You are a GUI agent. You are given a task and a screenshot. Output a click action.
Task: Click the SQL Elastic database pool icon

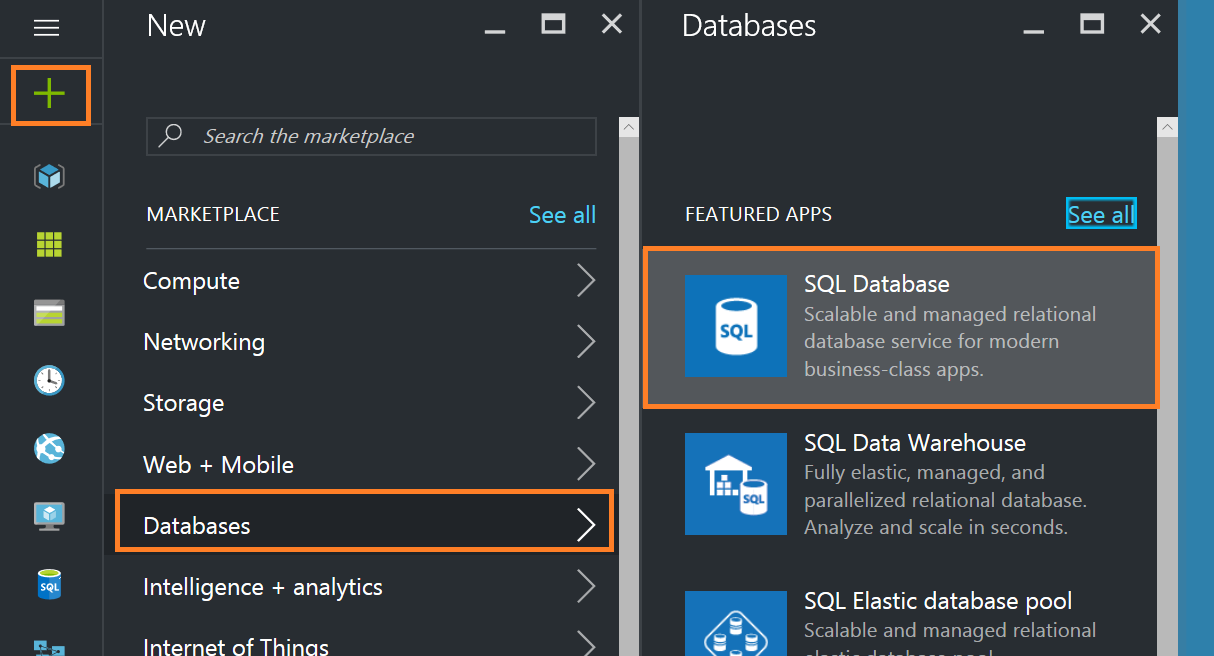click(736, 627)
